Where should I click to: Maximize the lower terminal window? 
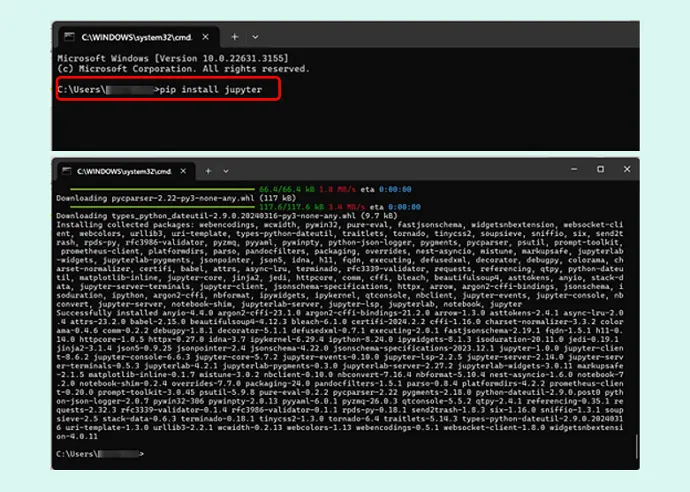click(600, 169)
